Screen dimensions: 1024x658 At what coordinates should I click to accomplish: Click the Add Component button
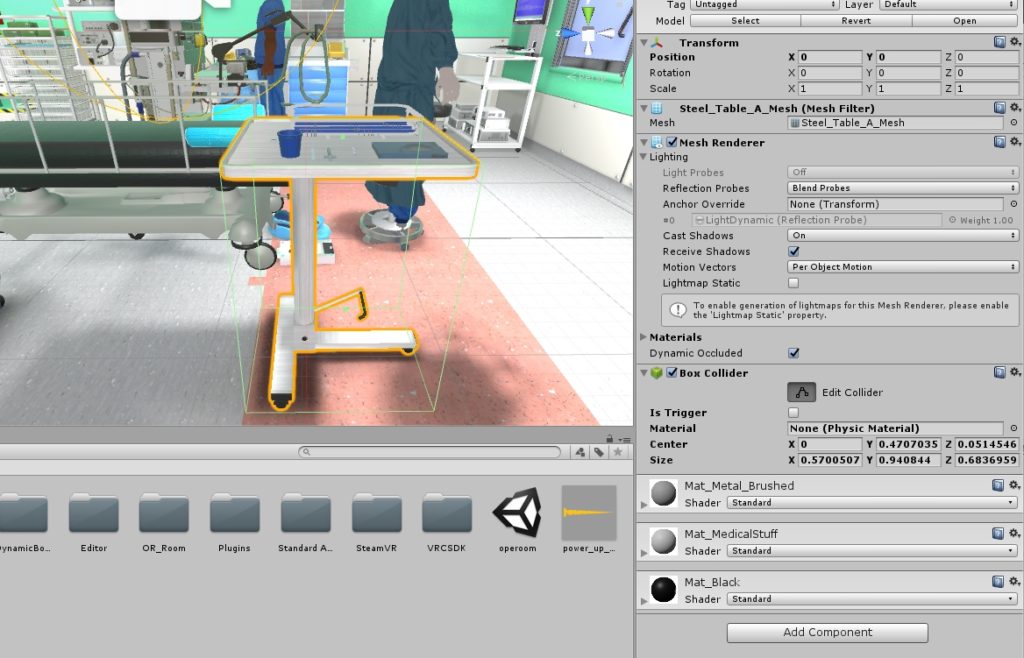click(827, 632)
